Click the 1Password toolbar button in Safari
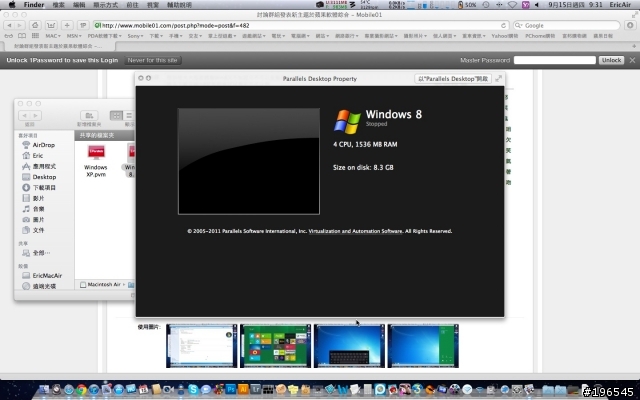This screenshot has width=640, height=400. point(83,25)
